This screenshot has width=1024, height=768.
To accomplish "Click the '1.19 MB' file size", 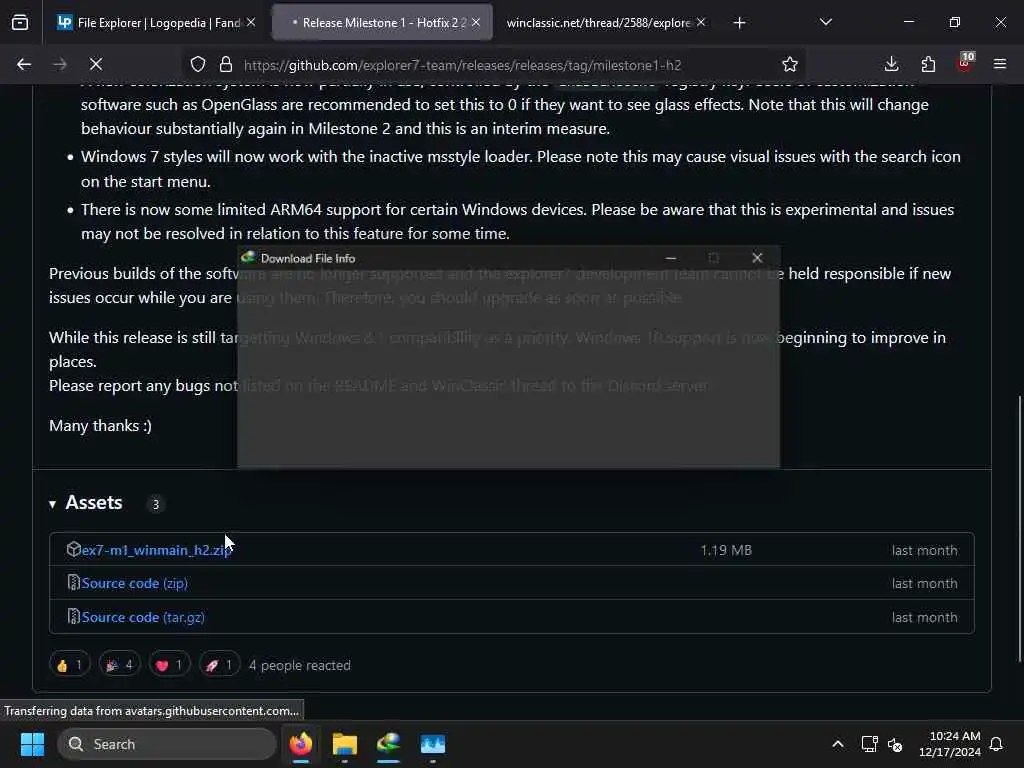I will point(726,550).
